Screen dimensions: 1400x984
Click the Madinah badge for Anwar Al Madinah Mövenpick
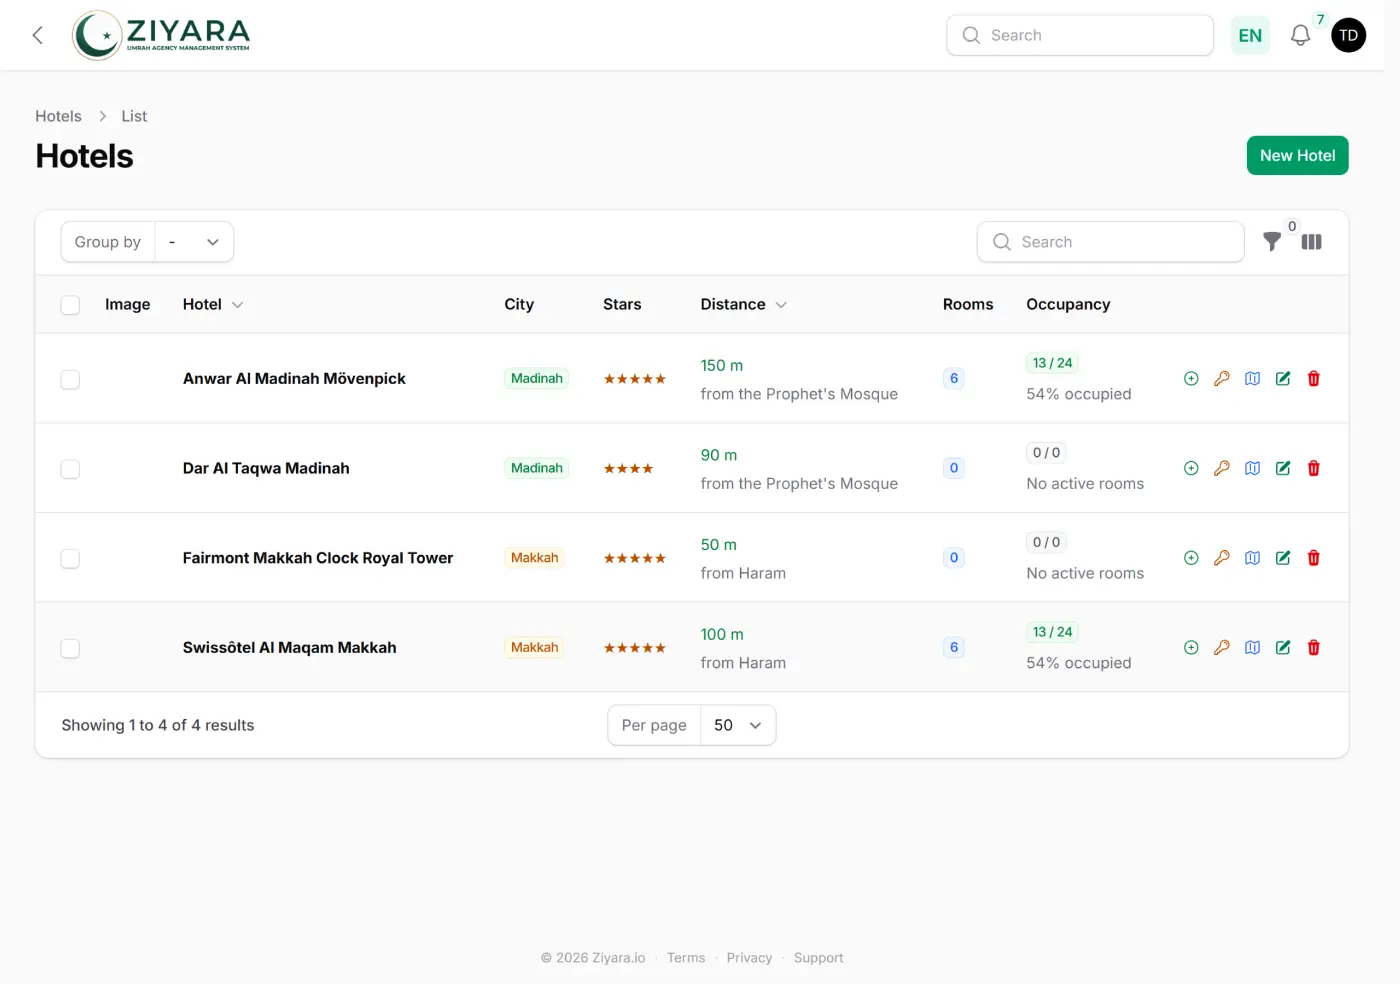tap(537, 379)
